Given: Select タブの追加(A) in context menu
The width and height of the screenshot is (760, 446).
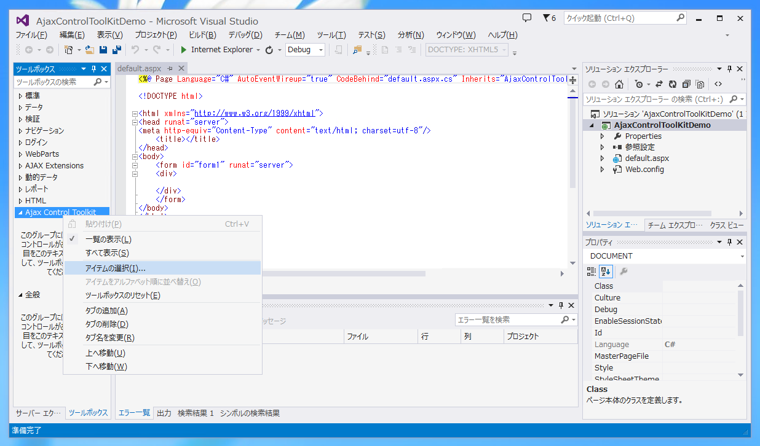Looking at the screenshot, I should click(162, 310).
